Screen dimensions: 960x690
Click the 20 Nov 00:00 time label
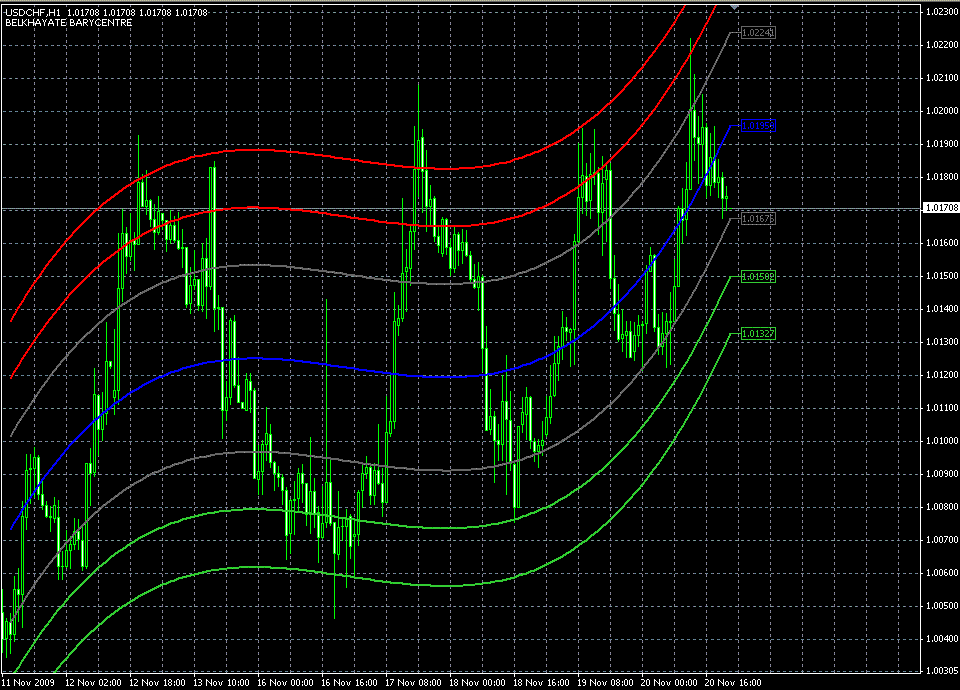[669, 683]
